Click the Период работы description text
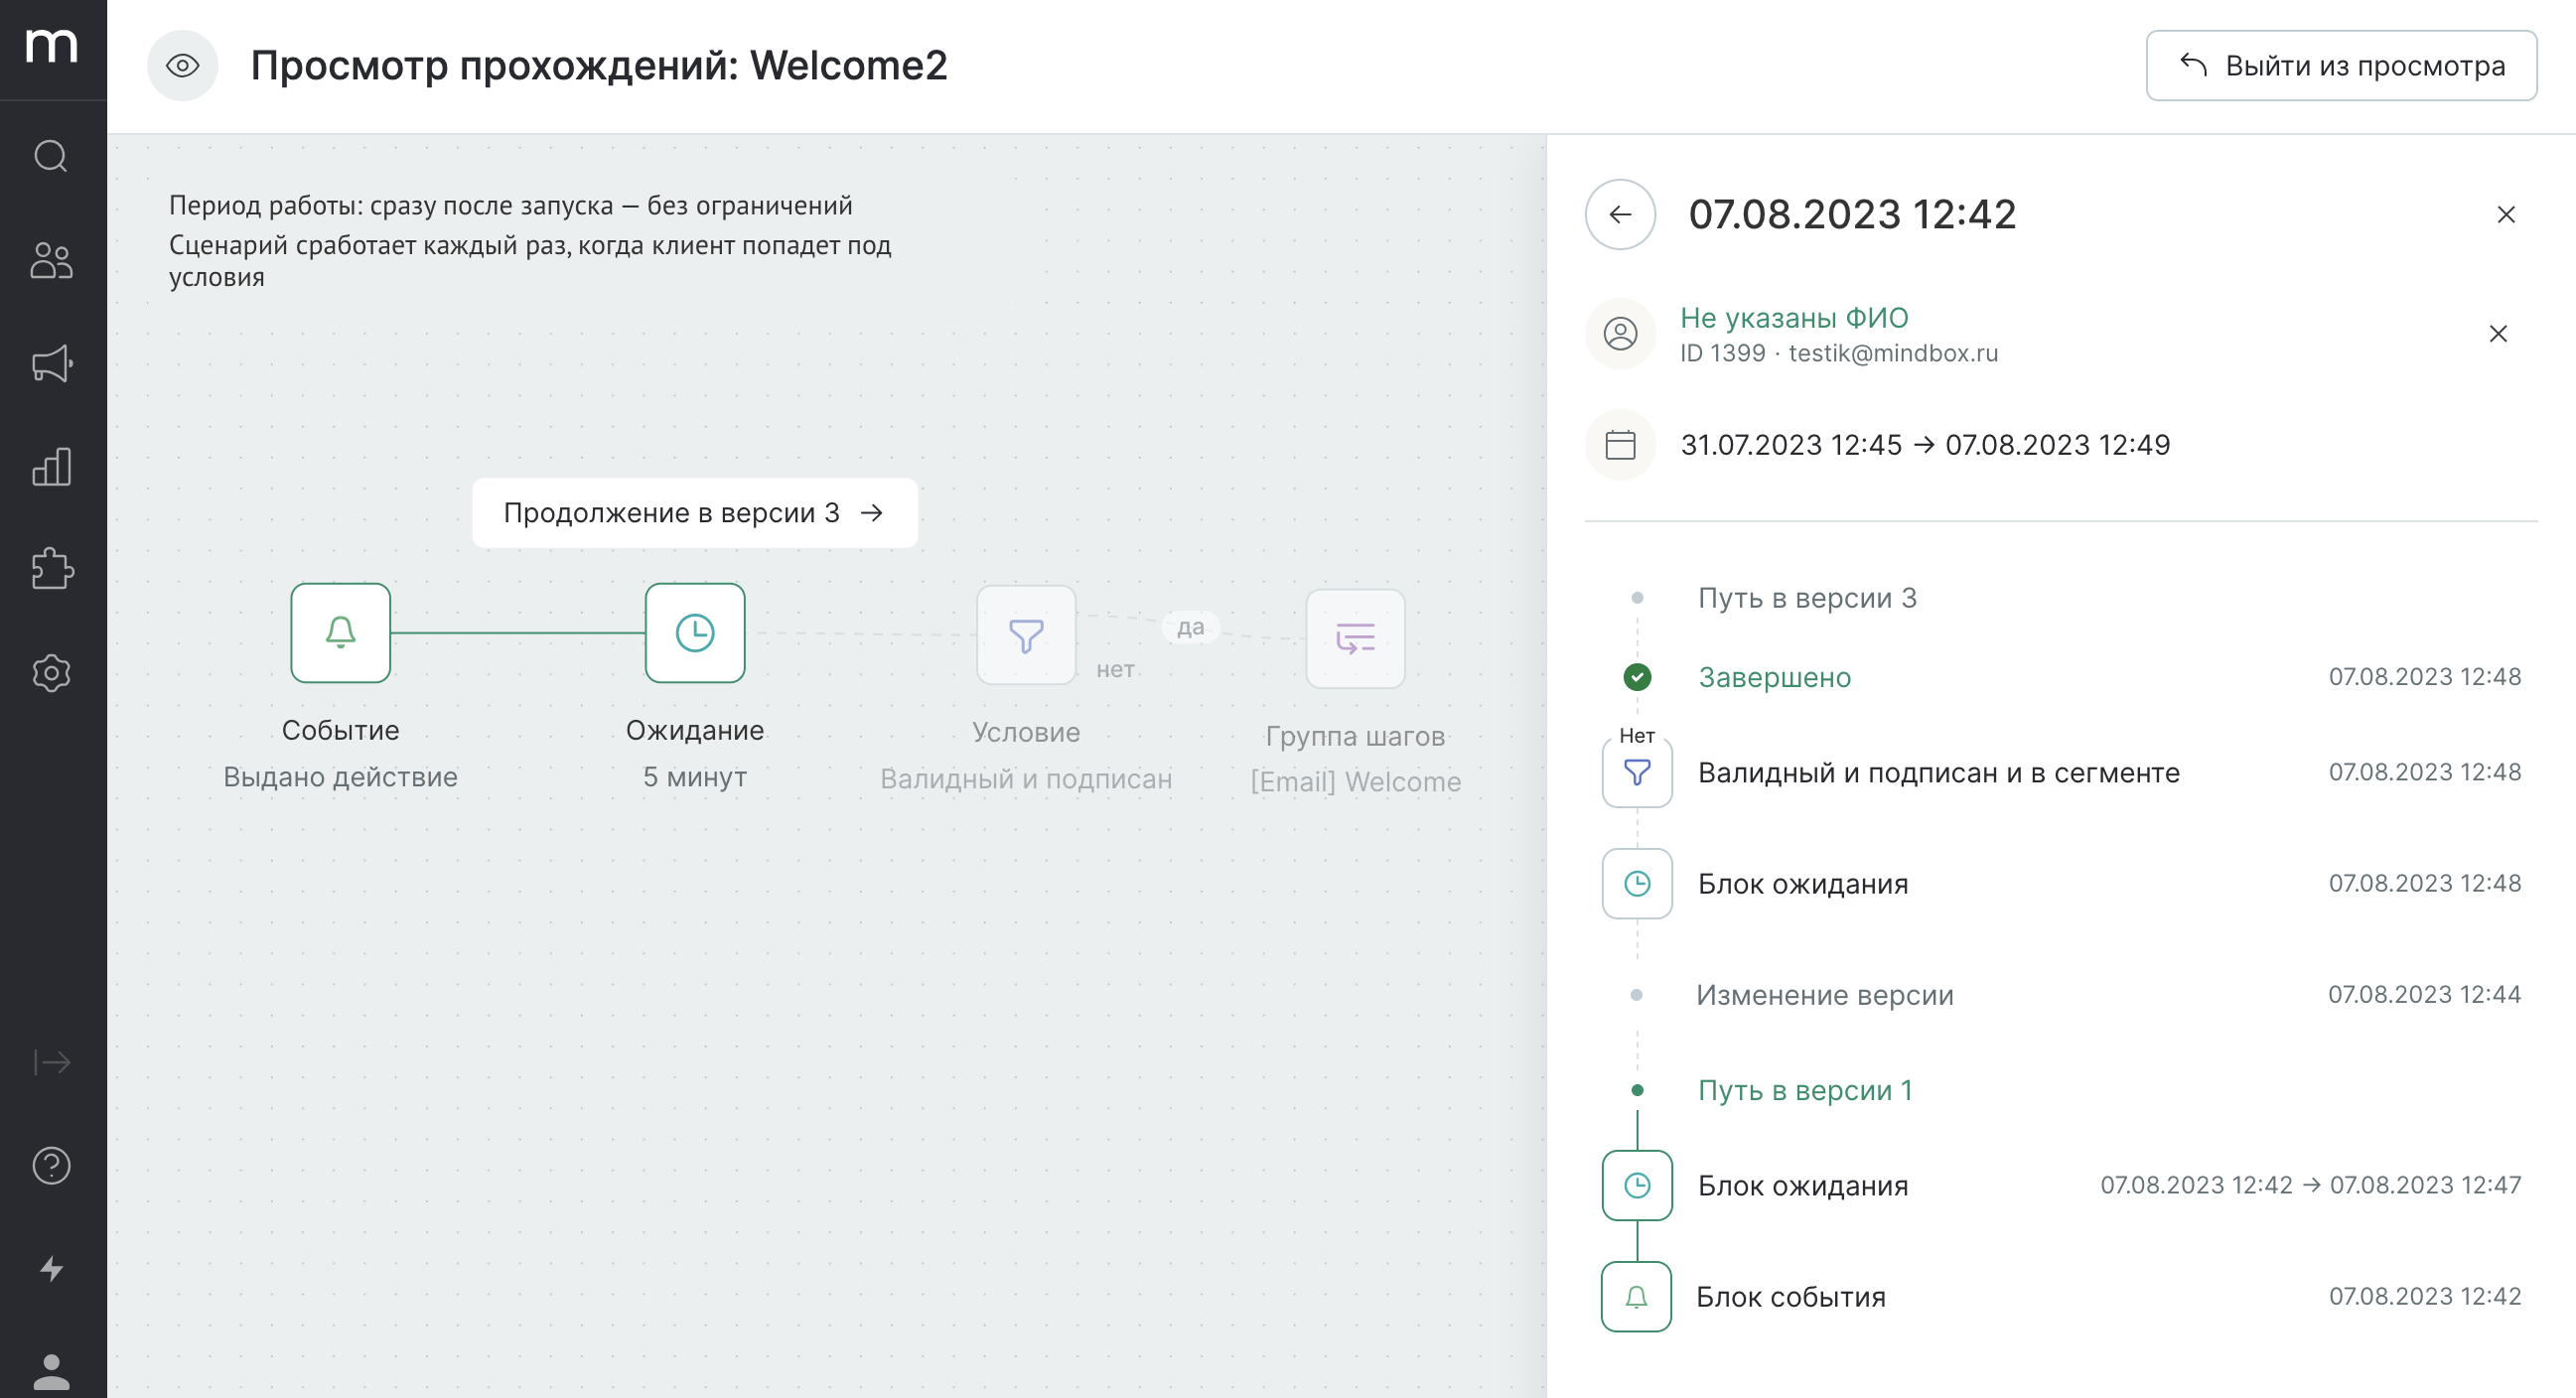 click(x=510, y=206)
